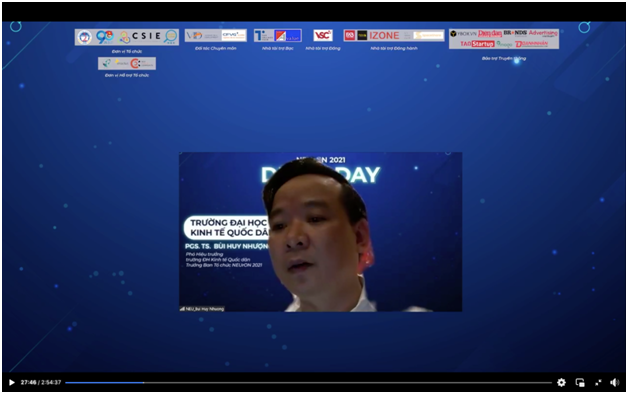Enable picture-in-picture mode

[580, 383]
